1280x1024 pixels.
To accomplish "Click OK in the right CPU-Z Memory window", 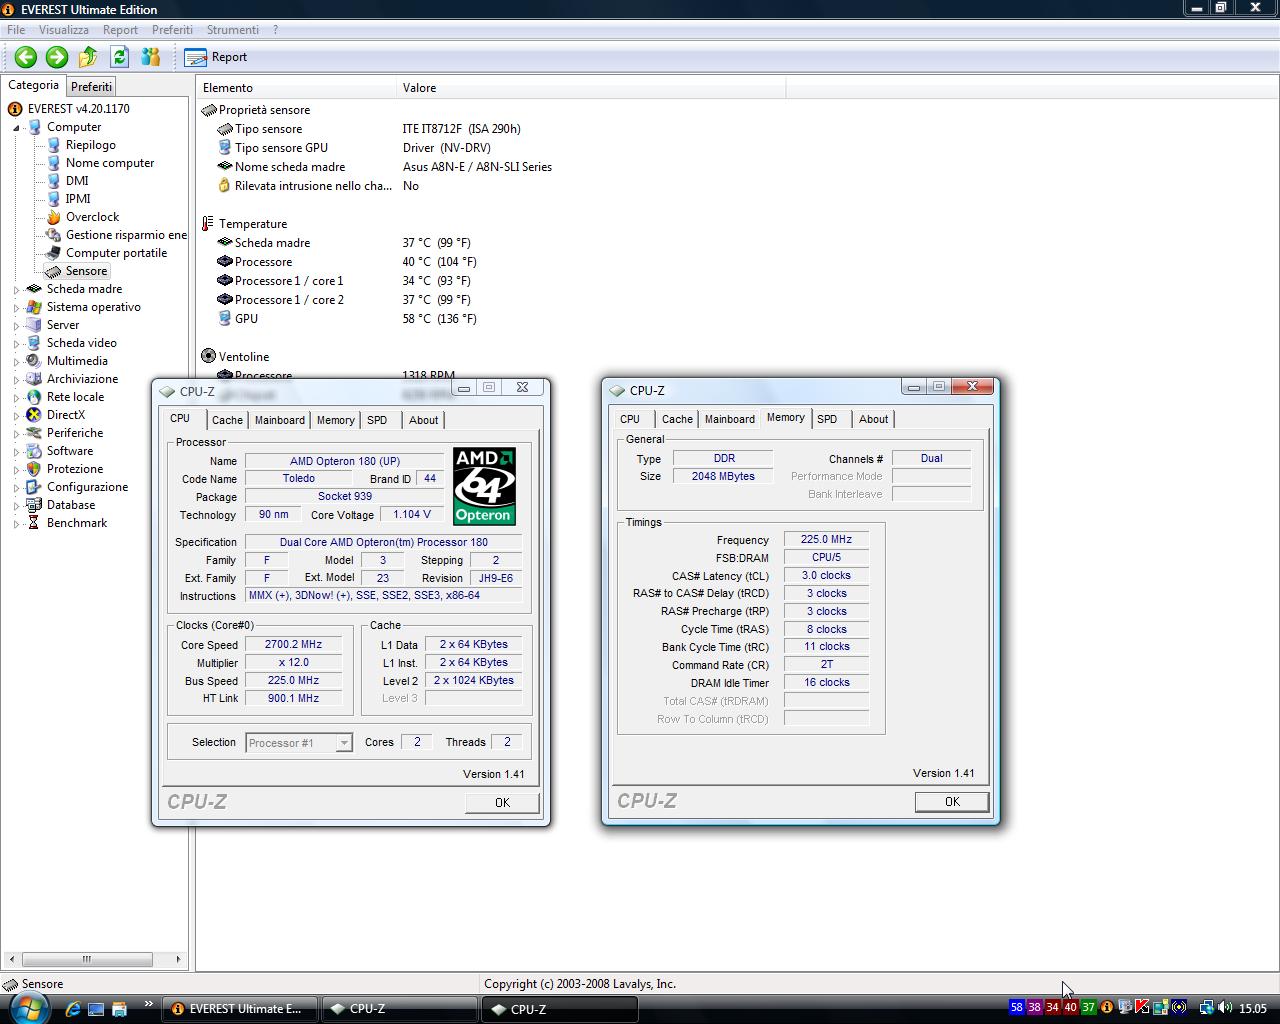I will pyautogui.click(x=952, y=801).
